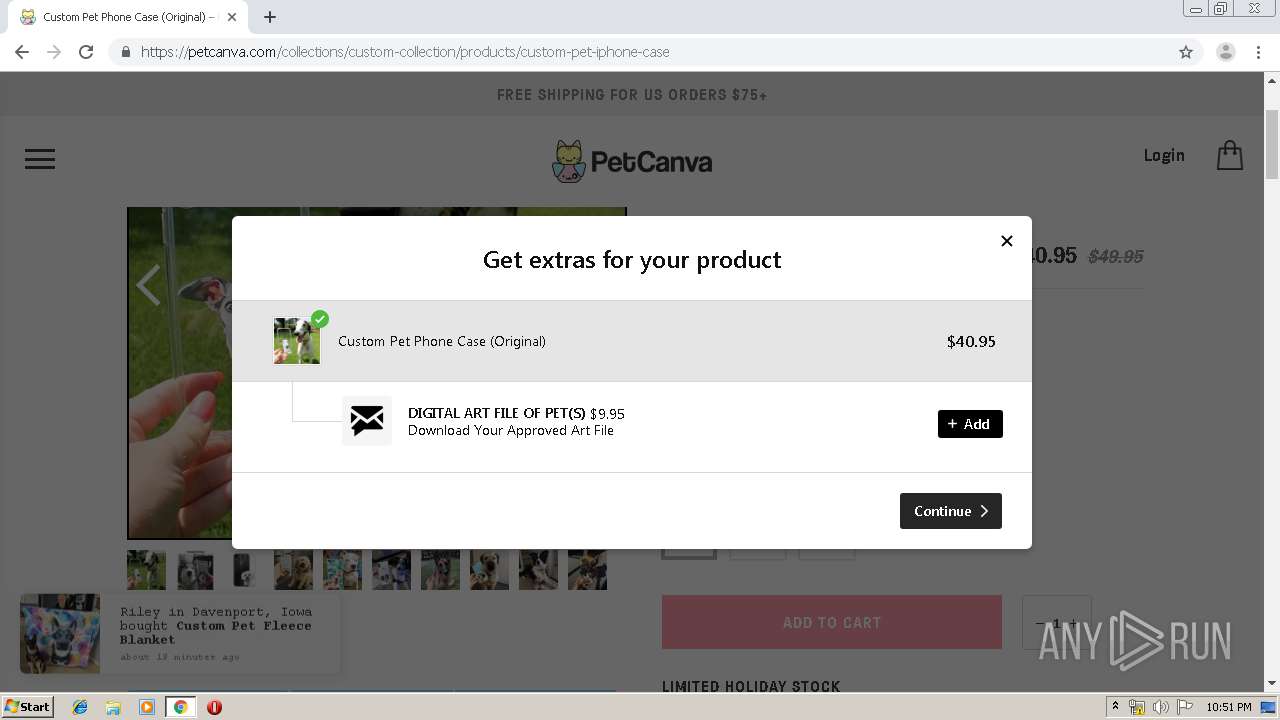The width and height of the screenshot is (1280, 720).
Task: Click the Login link
Action: (1163, 155)
